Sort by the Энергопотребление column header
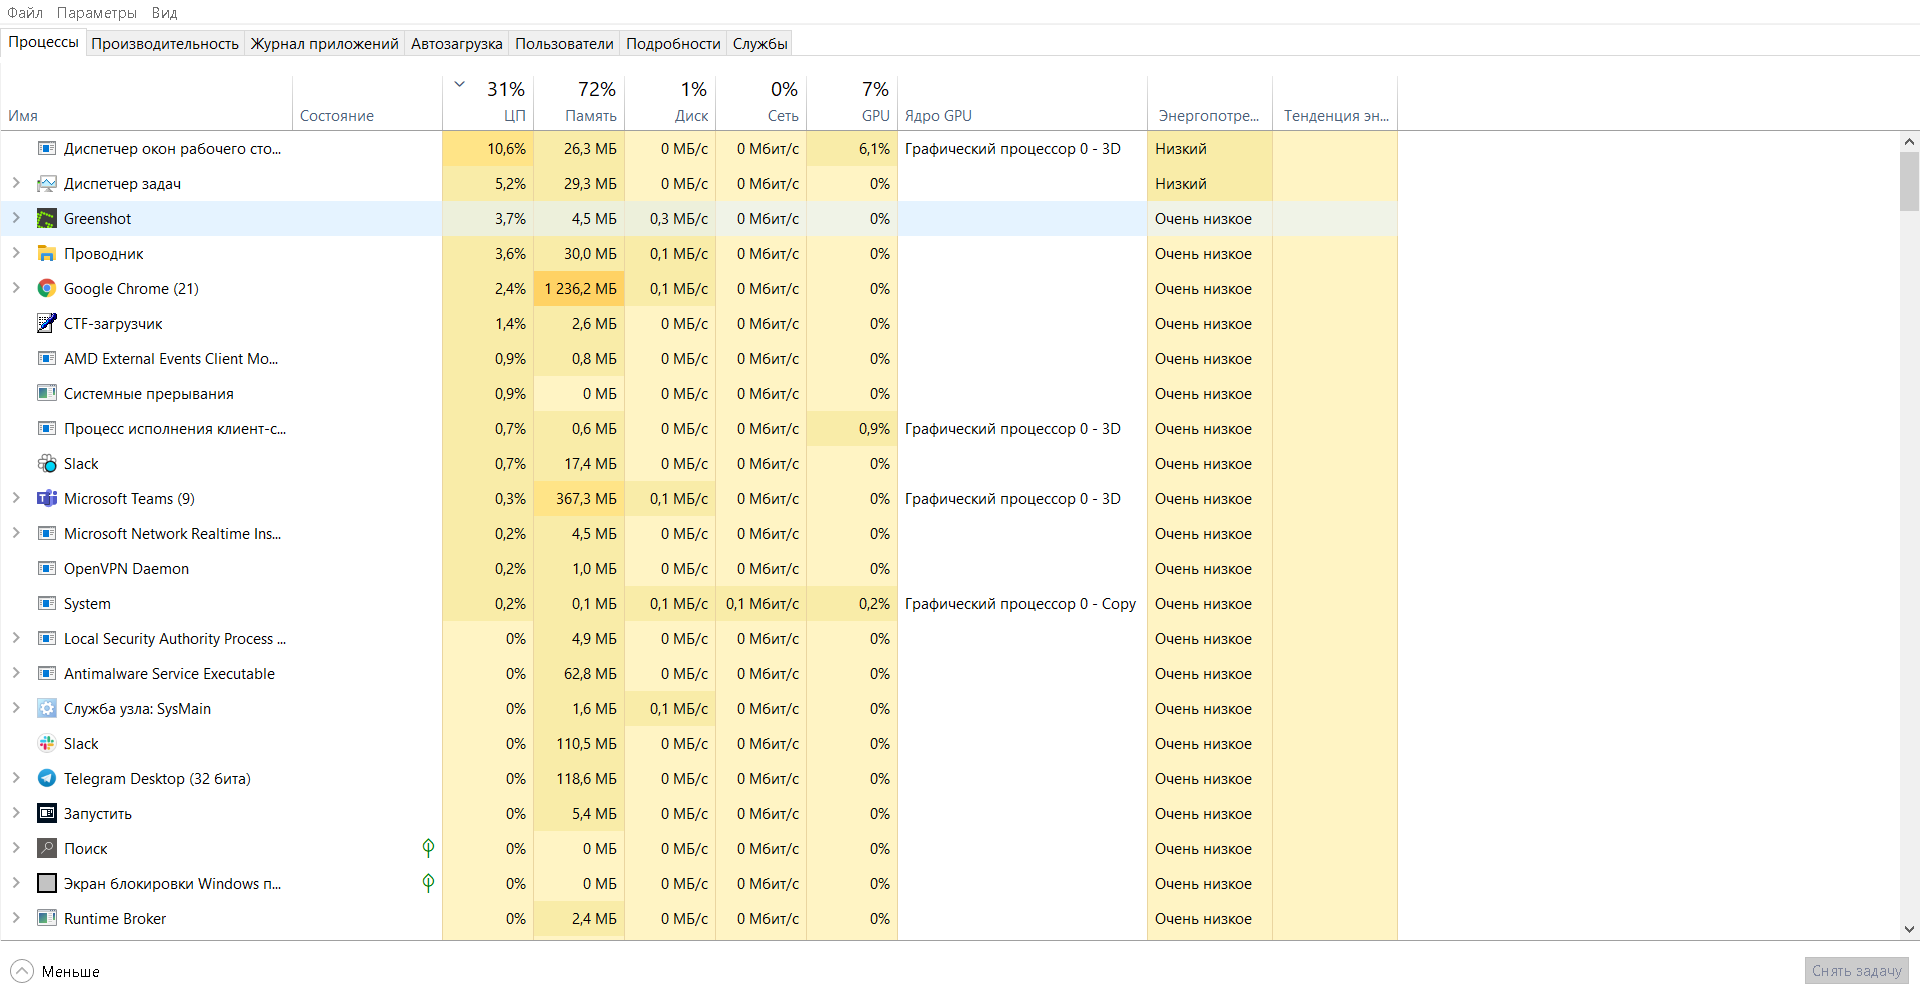Viewport: 1920px width, 999px height. (x=1210, y=103)
